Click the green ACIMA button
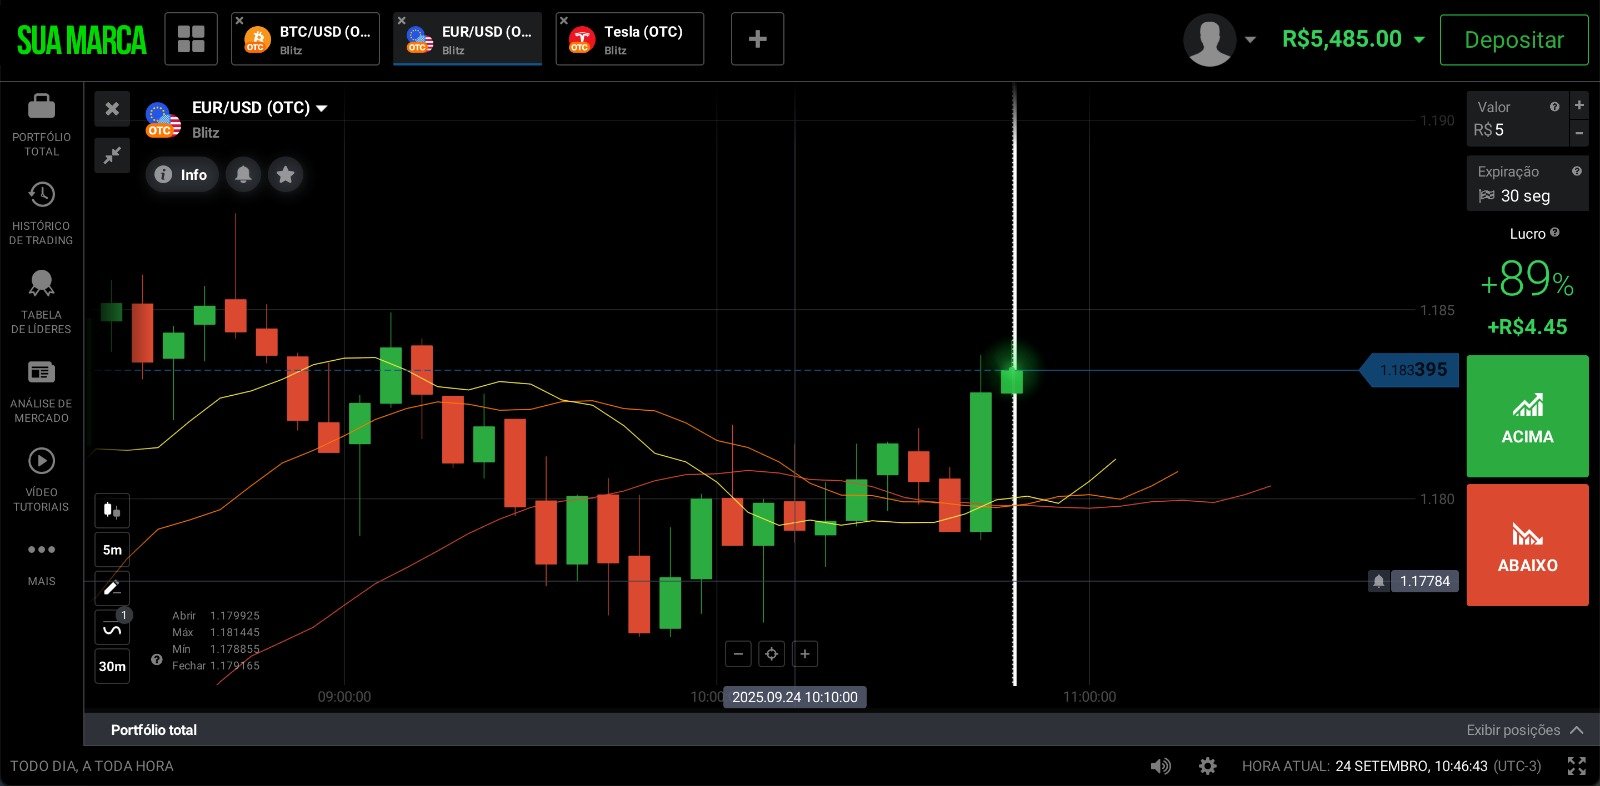Image resolution: width=1600 pixels, height=786 pixels. (x=1527, y=416)
